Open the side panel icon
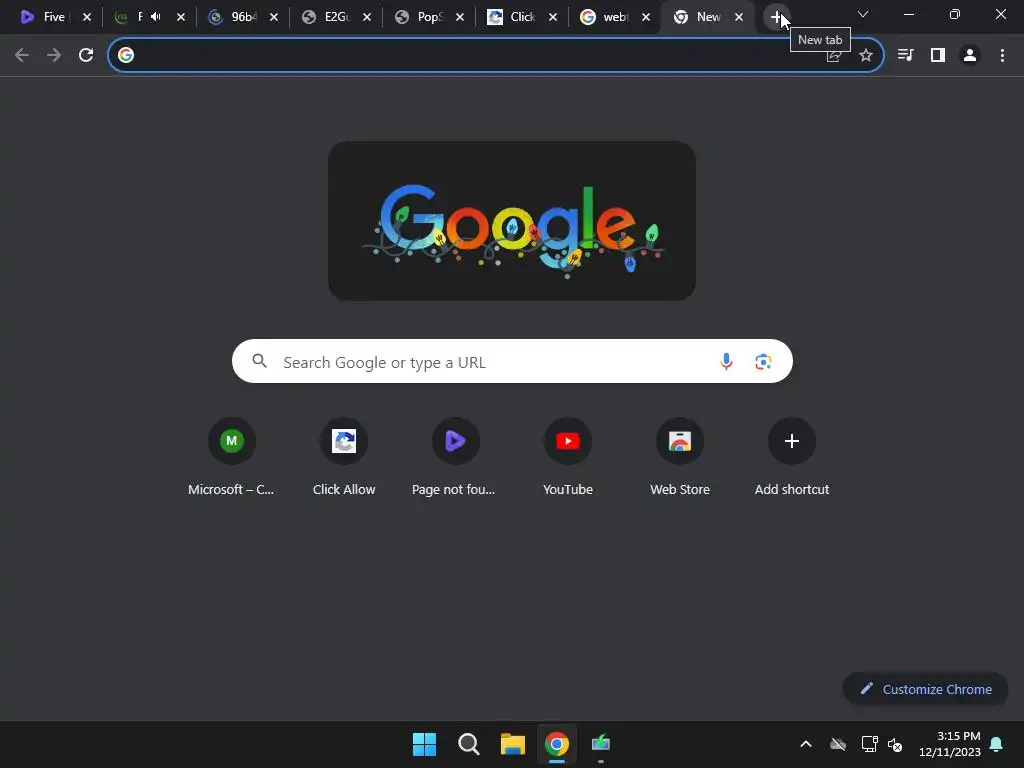Image resolution: width=1024 pixels, height=768 pixels. (938, 56)
